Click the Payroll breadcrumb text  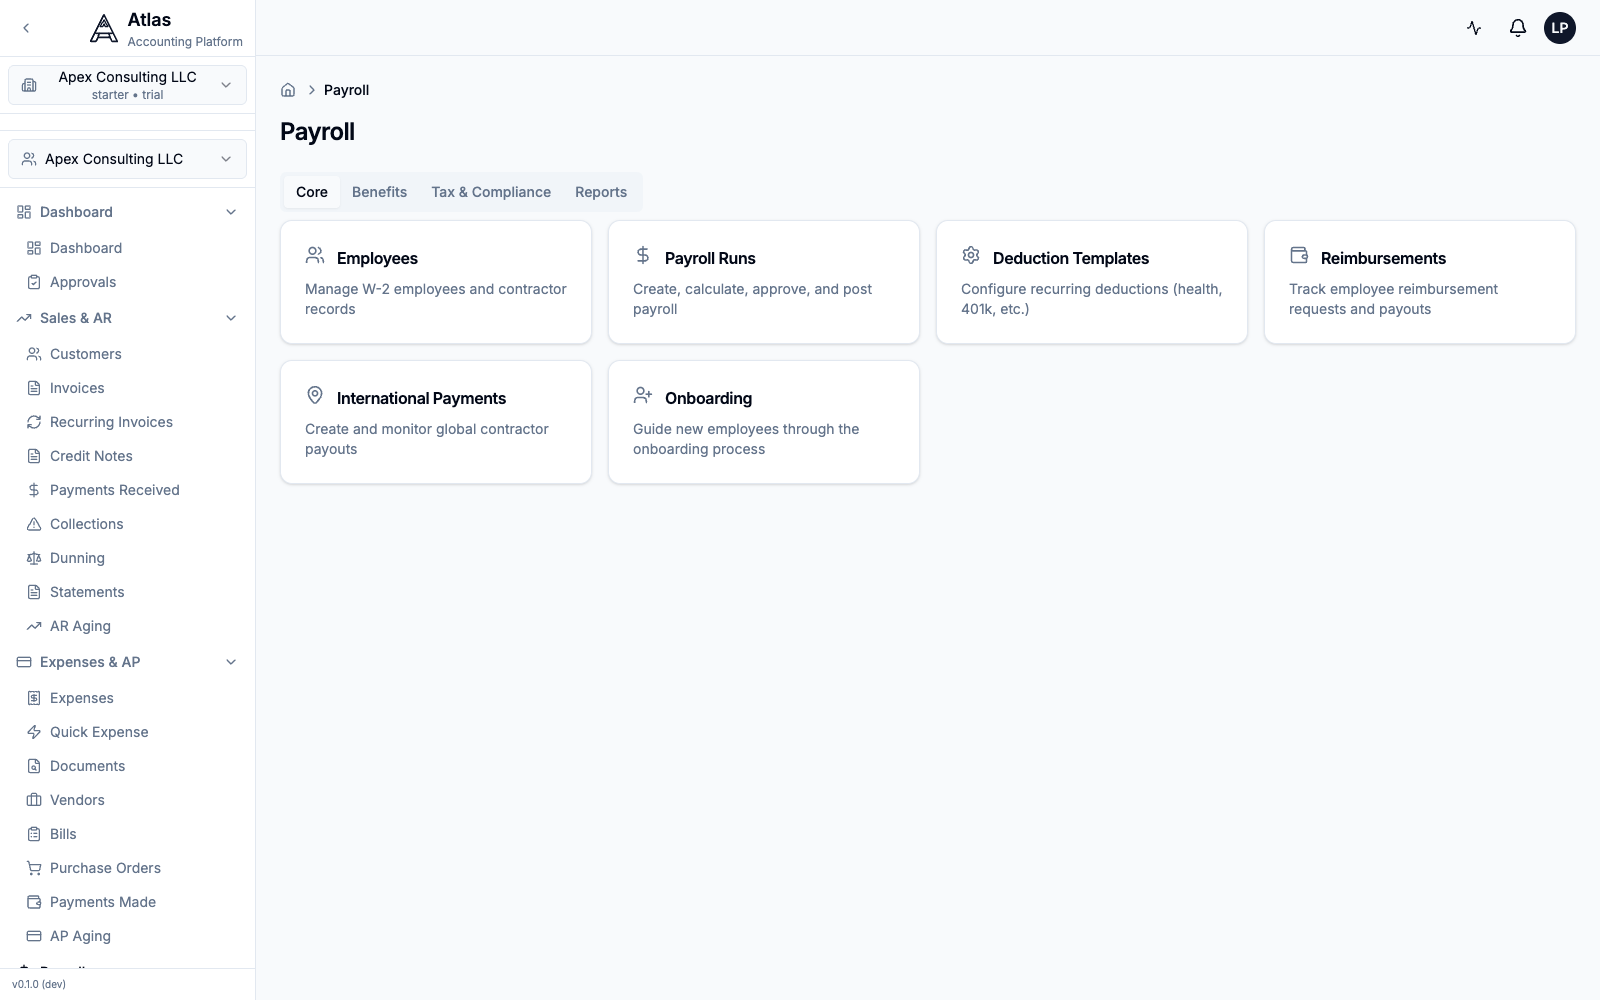[346, 90]
